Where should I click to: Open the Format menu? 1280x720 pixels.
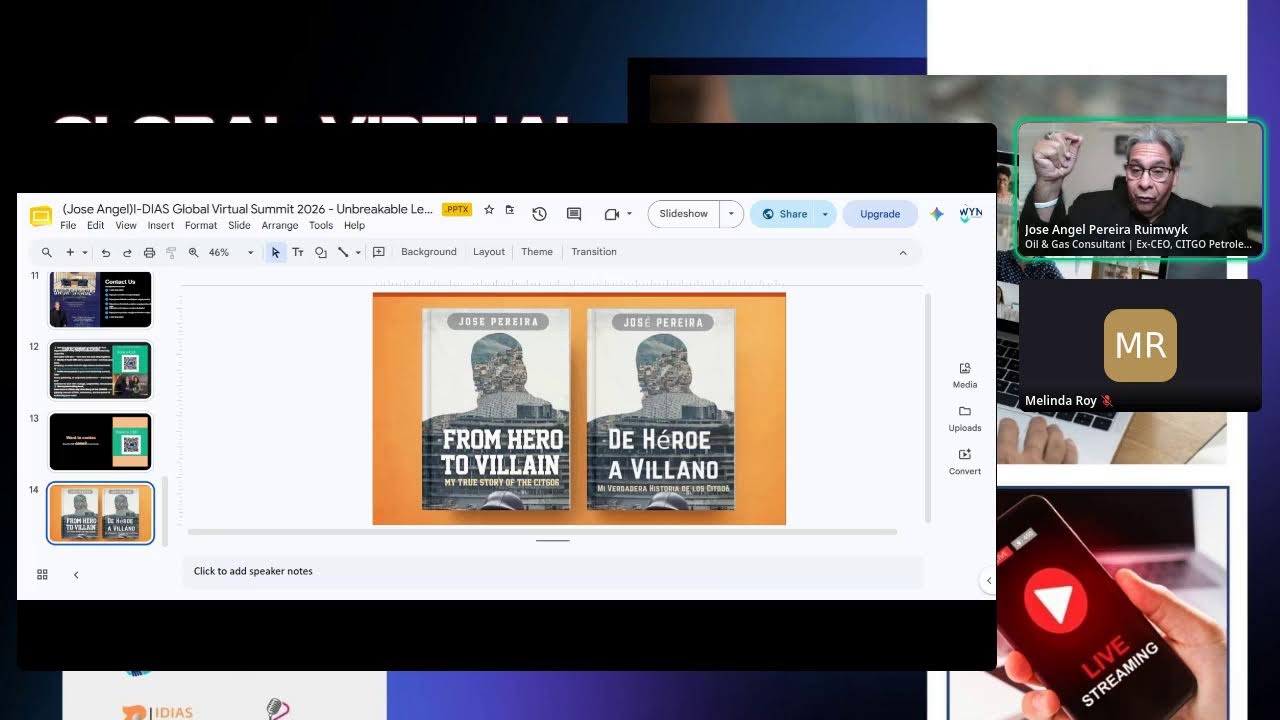point(201,226)
